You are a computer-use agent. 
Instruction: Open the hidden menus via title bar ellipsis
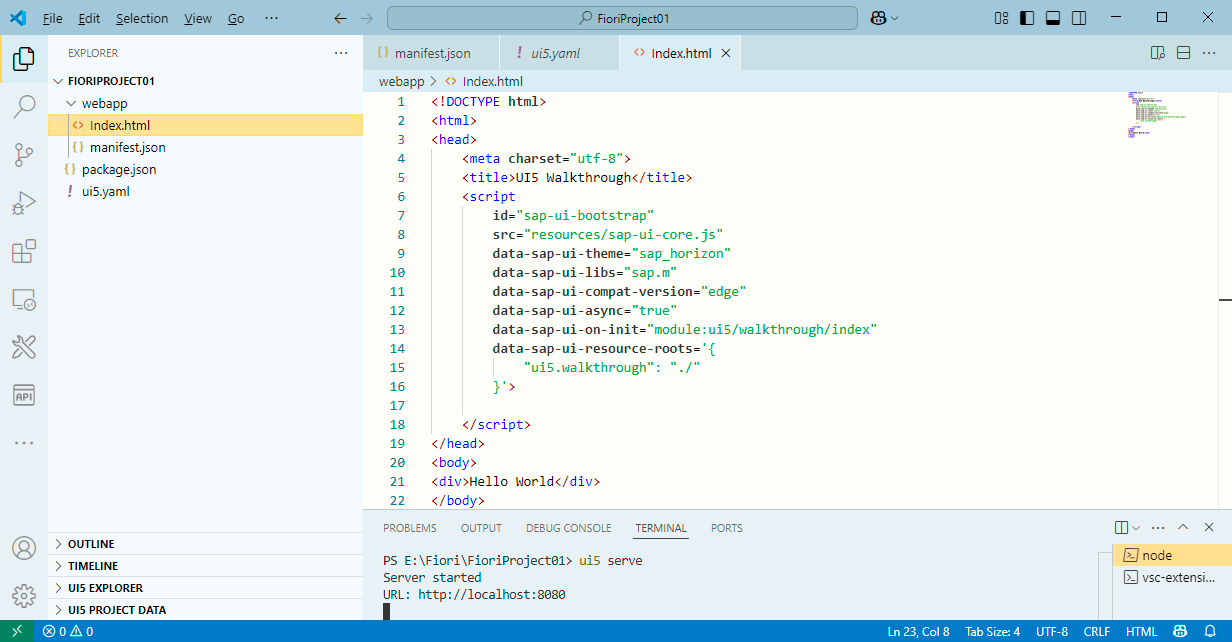(271, 18)
